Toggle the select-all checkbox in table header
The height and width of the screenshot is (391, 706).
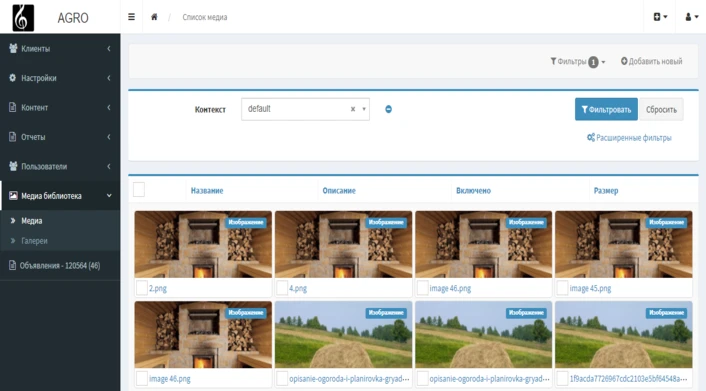click(x=139, y=190)
